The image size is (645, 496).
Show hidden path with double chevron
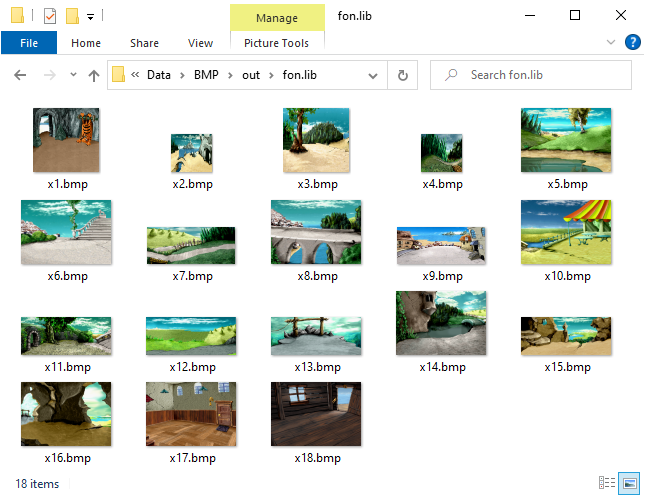[135, 74]
